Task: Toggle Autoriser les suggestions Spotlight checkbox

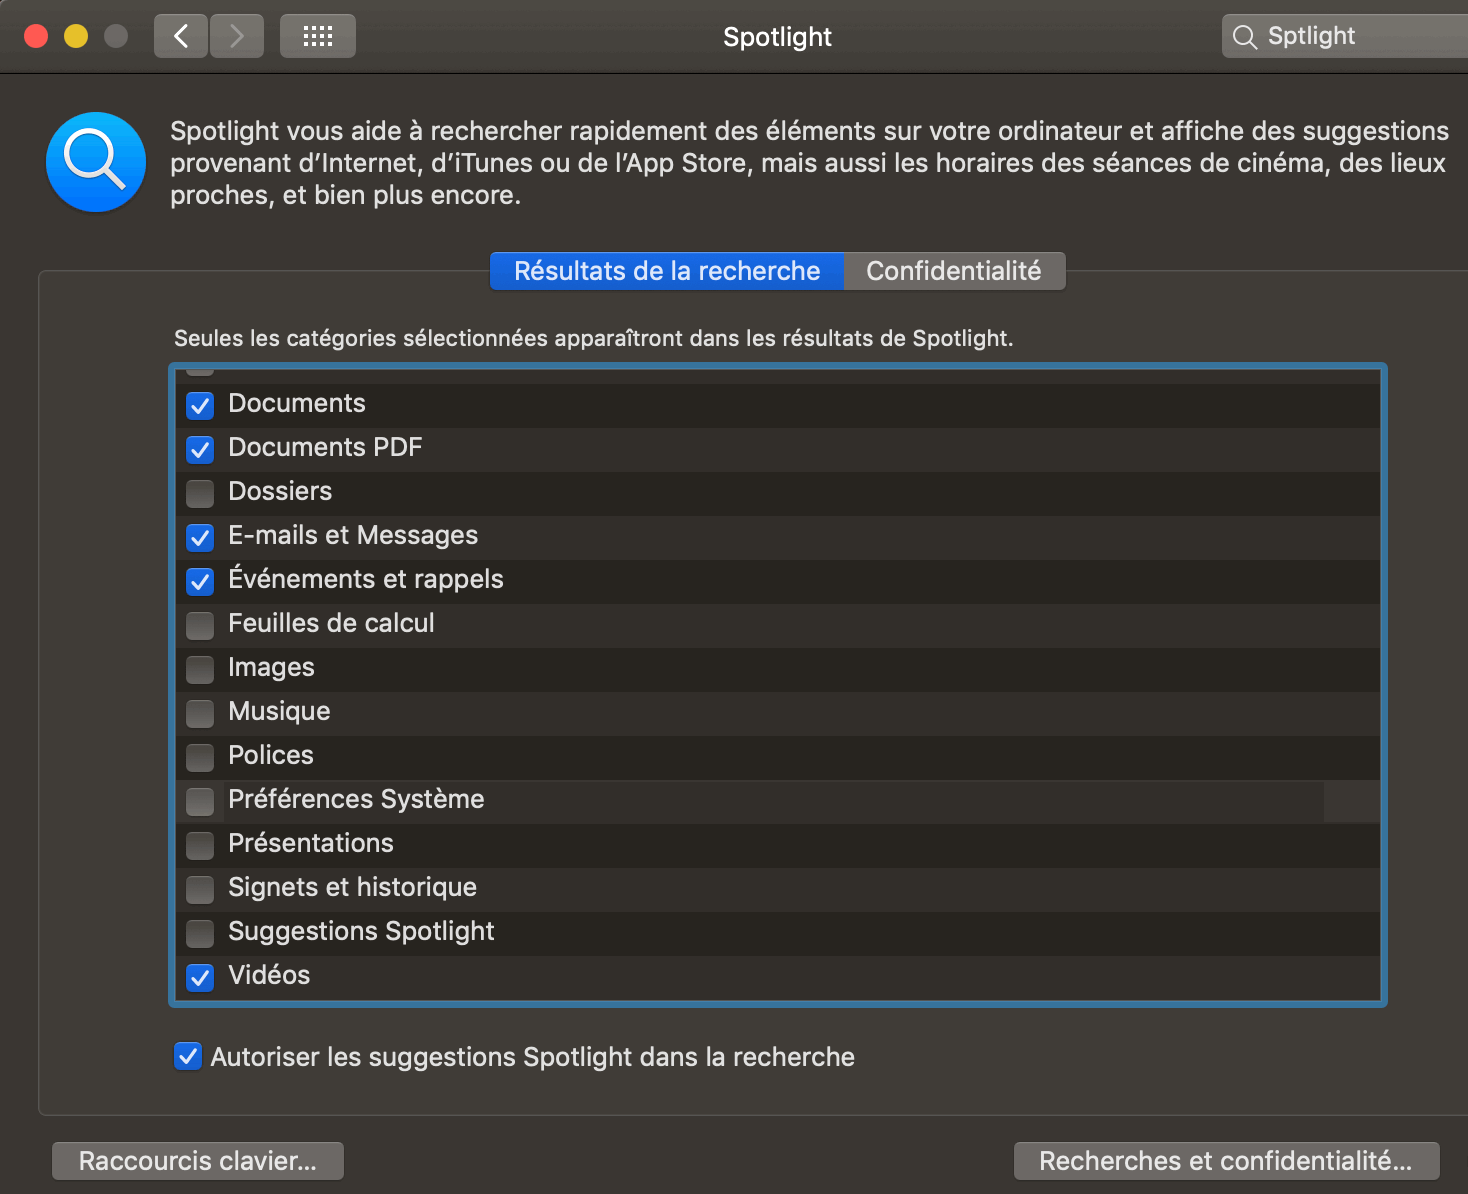Action: 188,1057
